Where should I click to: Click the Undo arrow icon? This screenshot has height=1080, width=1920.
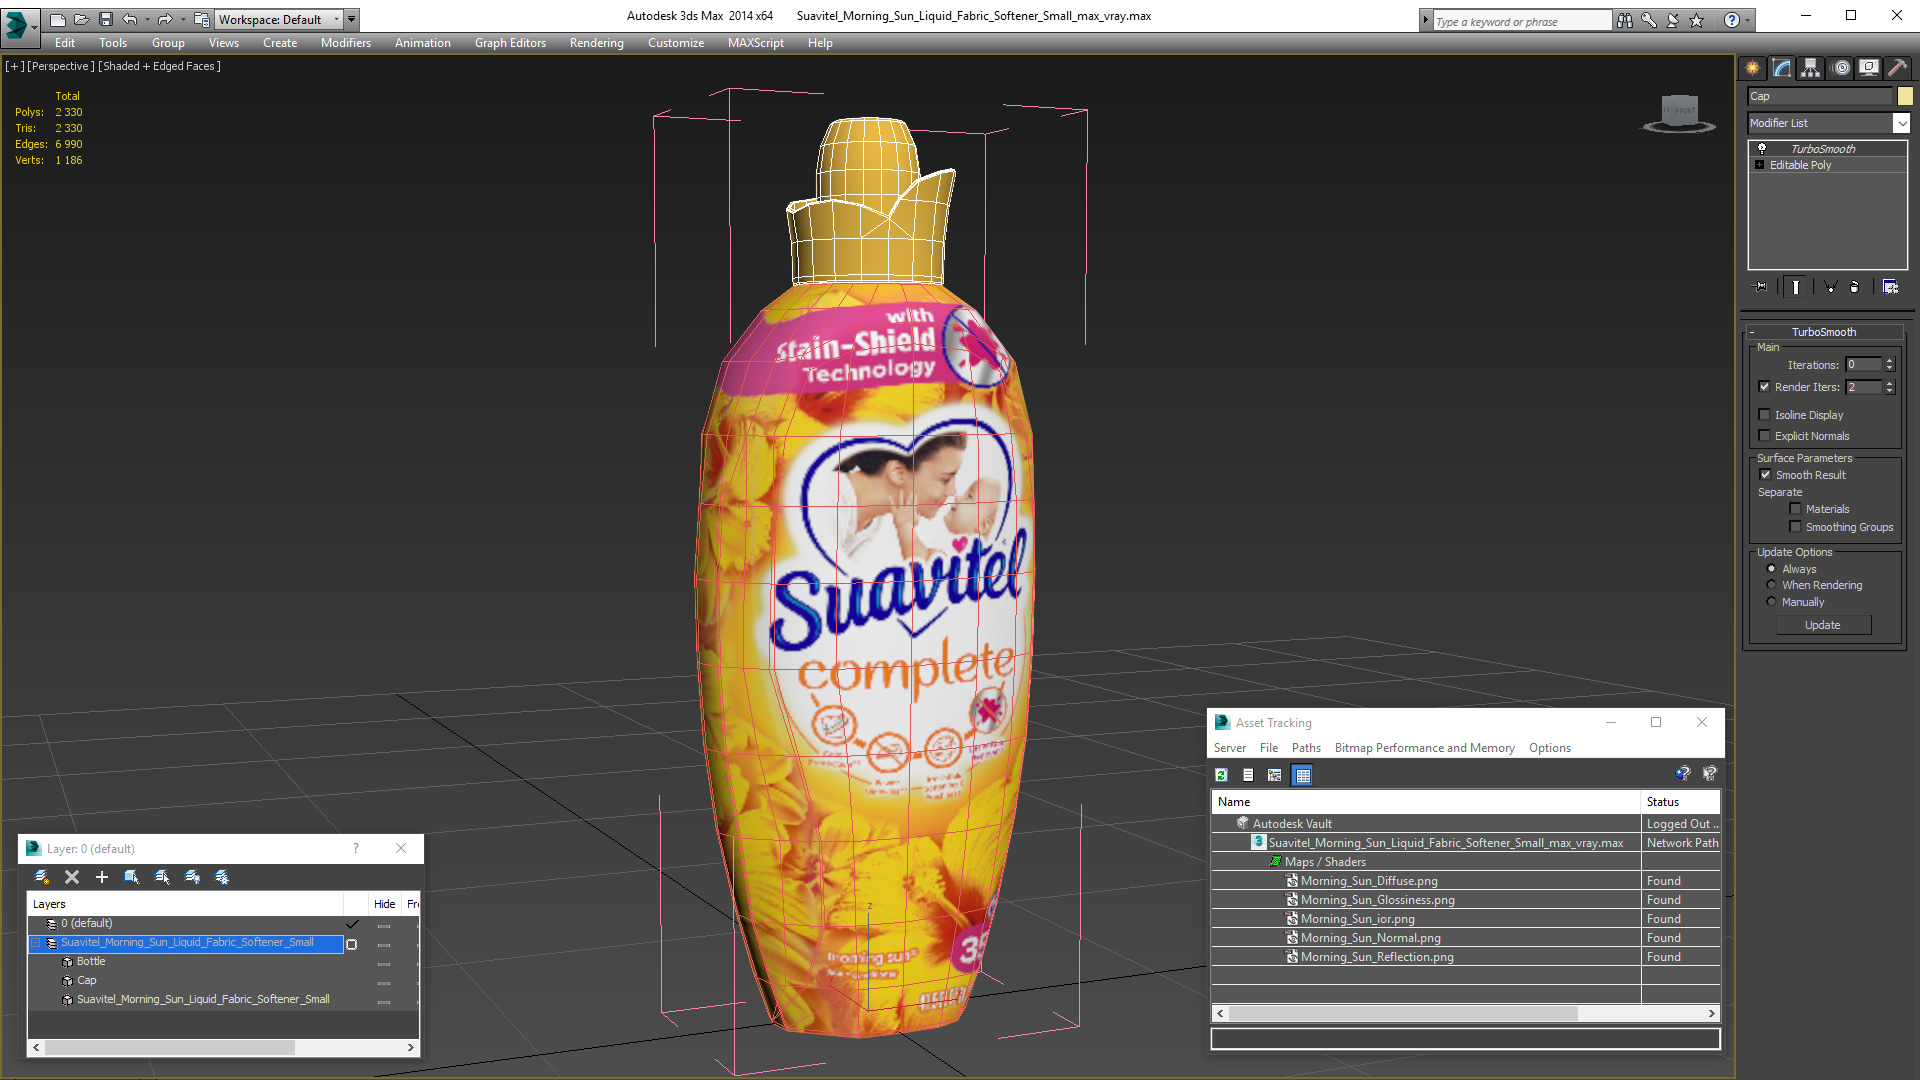point(129,19)
